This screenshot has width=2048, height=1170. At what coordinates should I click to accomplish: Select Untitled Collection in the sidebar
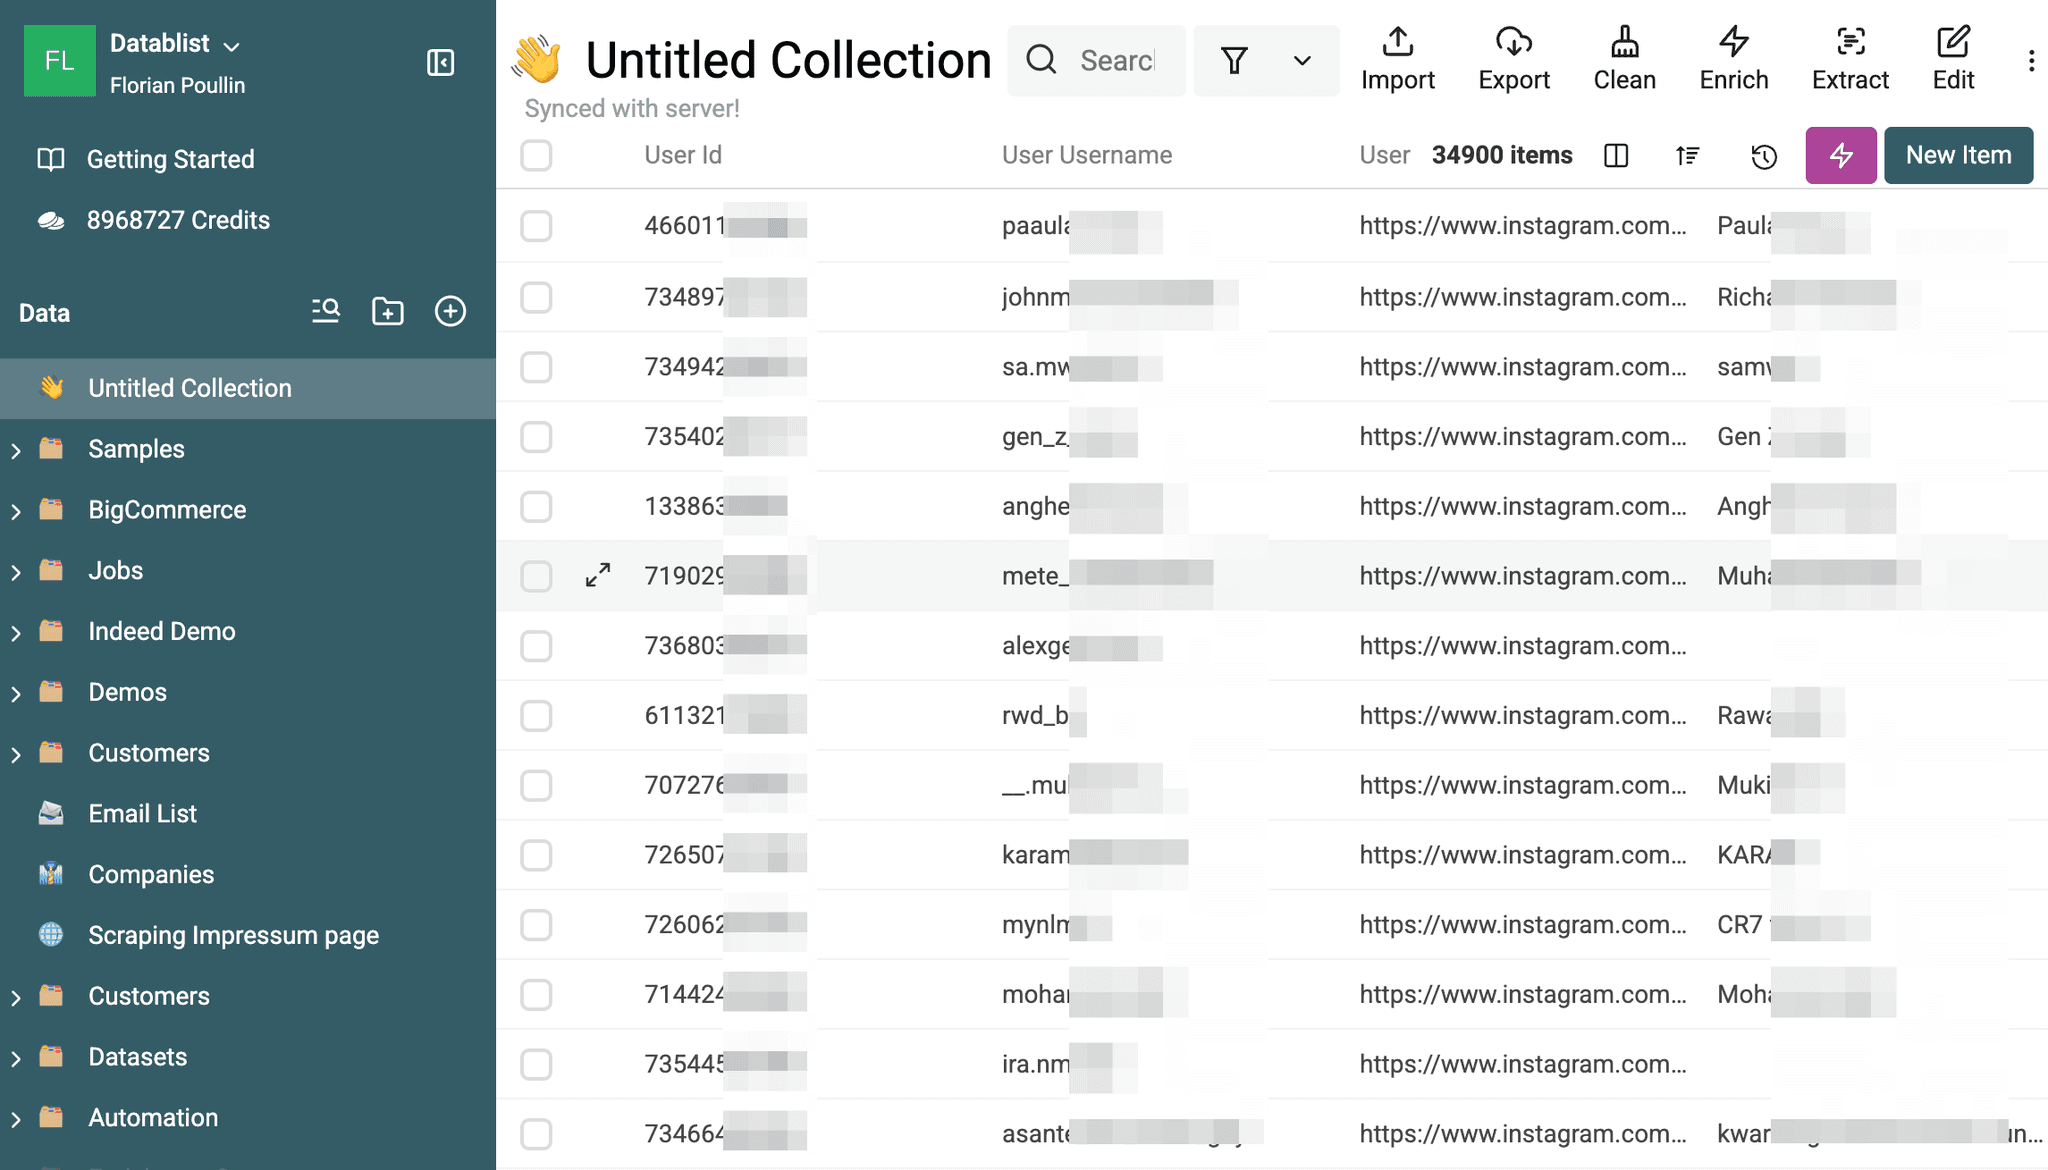coord(190,388)
